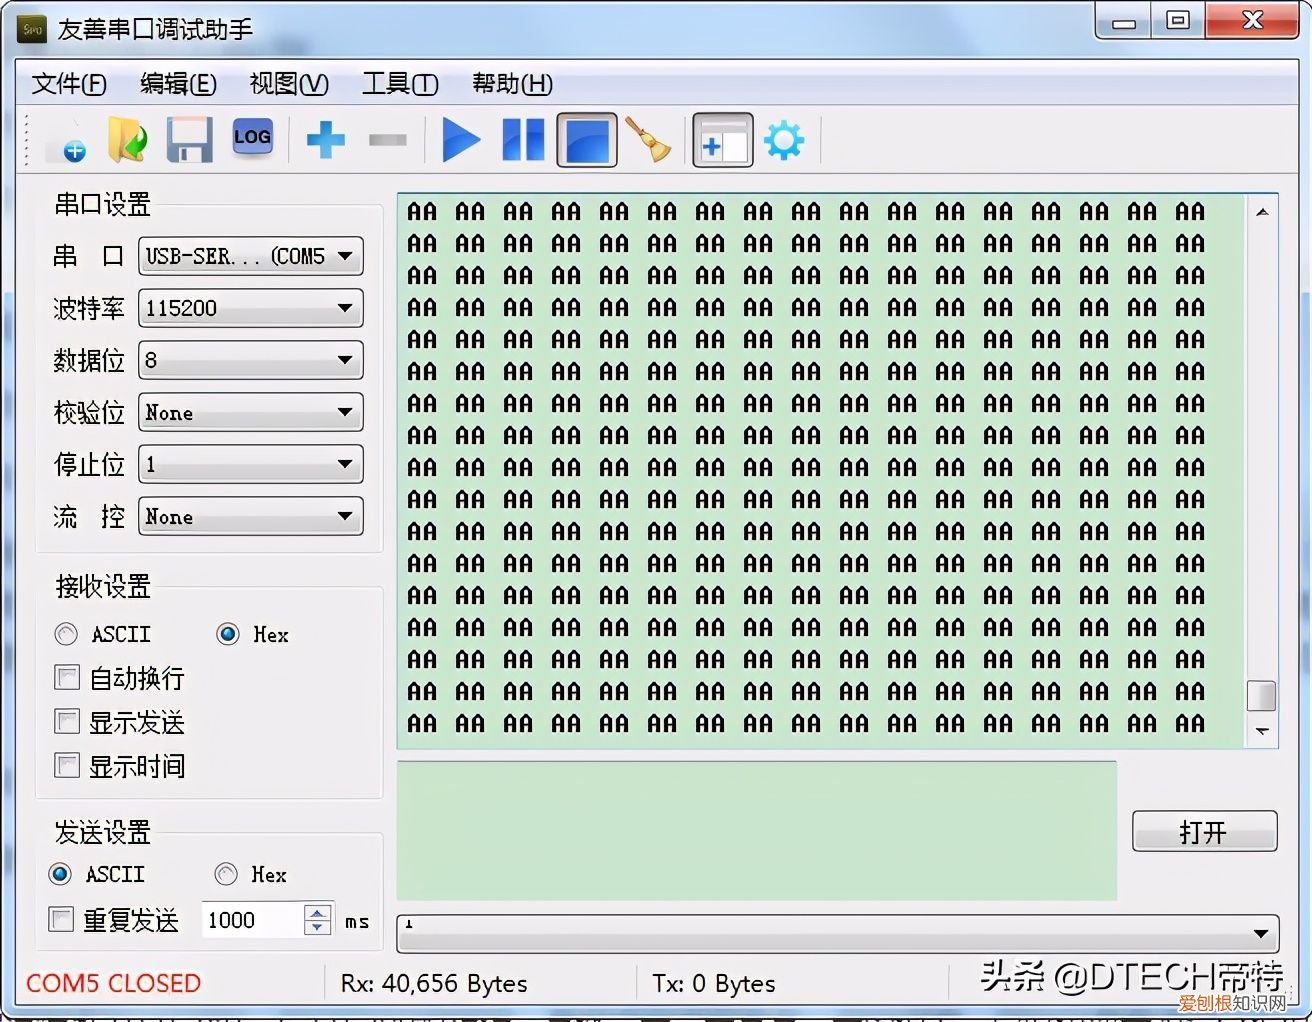Image resolution: width=1312 pixels, height=1022 pixels.
Task: Open file using the folder icon
Action: (x=127, y=141)
